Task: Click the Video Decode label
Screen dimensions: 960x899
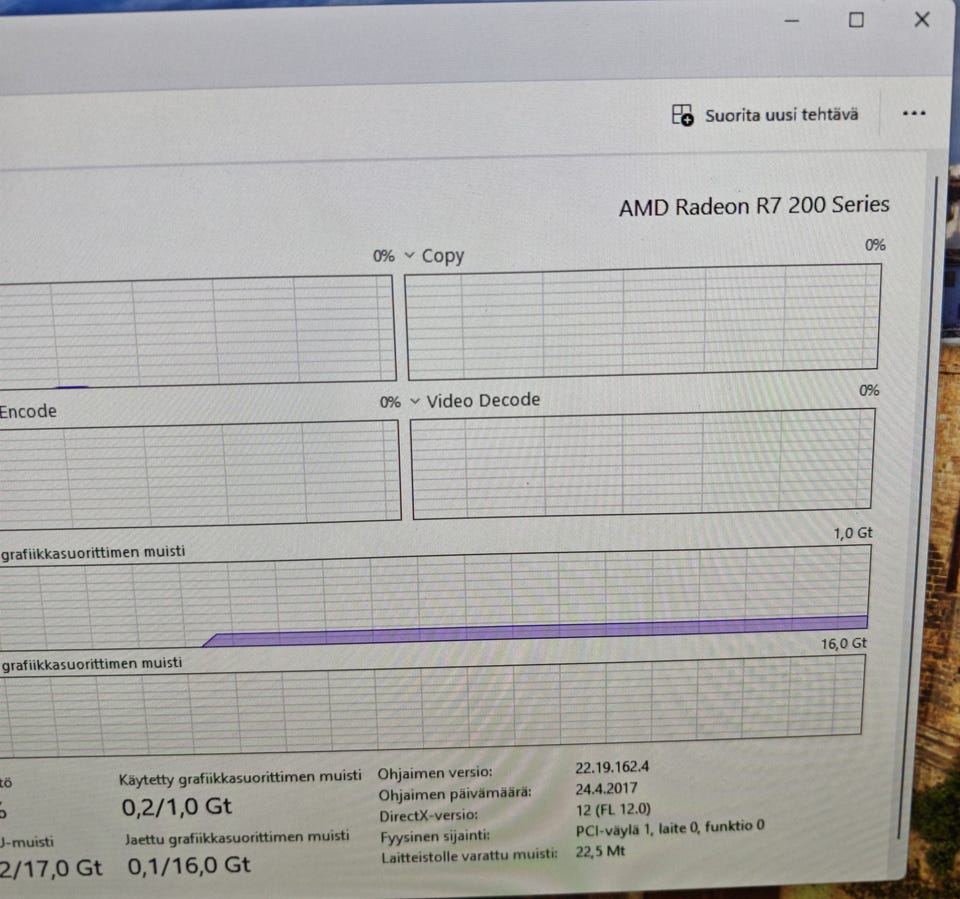Action: (483, 401)
